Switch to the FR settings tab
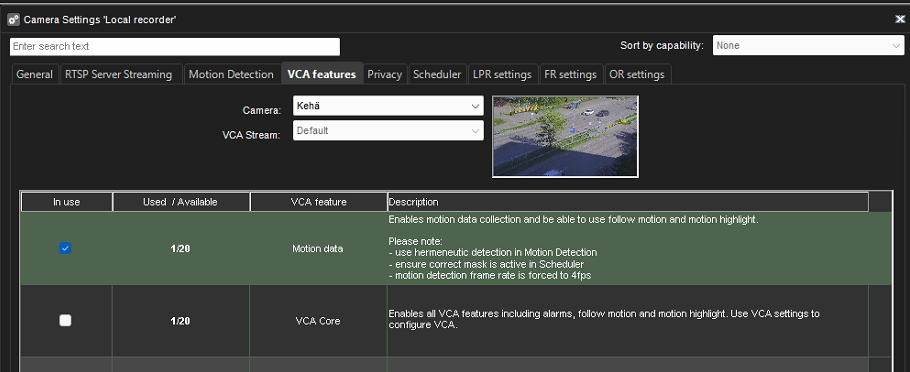This screenshot has height=372, width=910. point(570,74)
